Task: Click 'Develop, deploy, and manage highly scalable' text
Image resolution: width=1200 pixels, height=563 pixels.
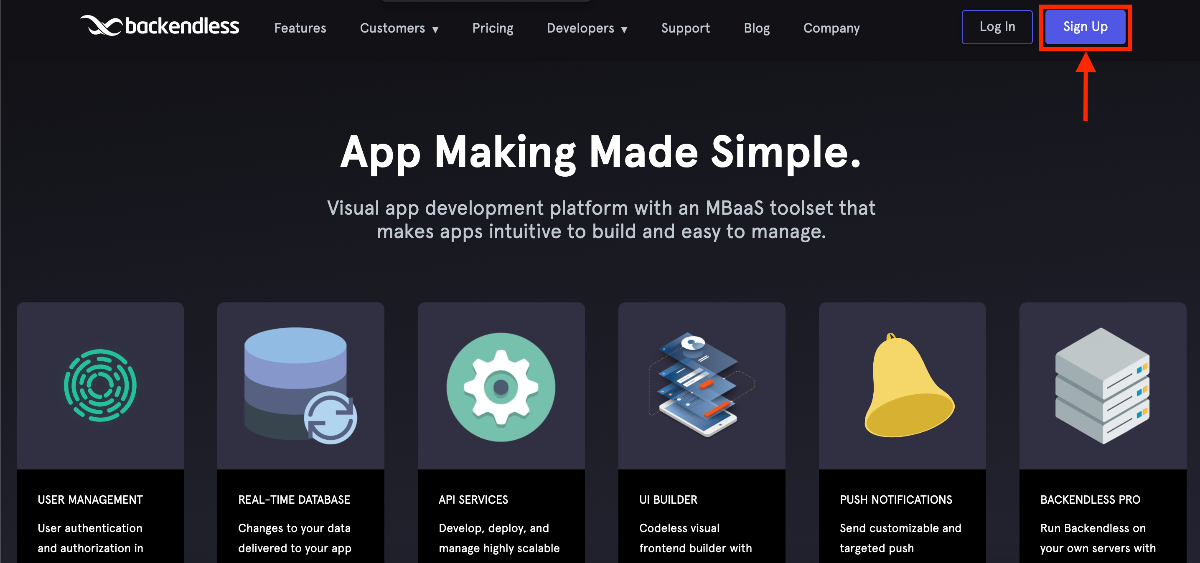Action: pyautogui.click(x=499, y=538)
